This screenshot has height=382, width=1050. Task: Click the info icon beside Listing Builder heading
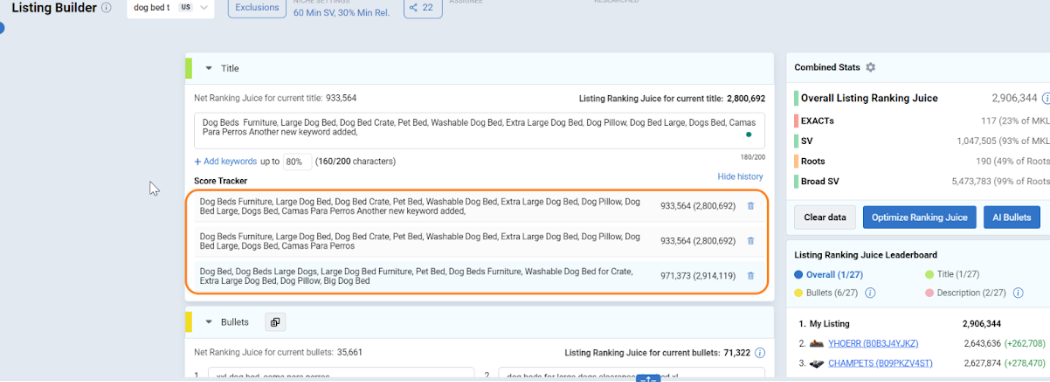tap(106, 8)
